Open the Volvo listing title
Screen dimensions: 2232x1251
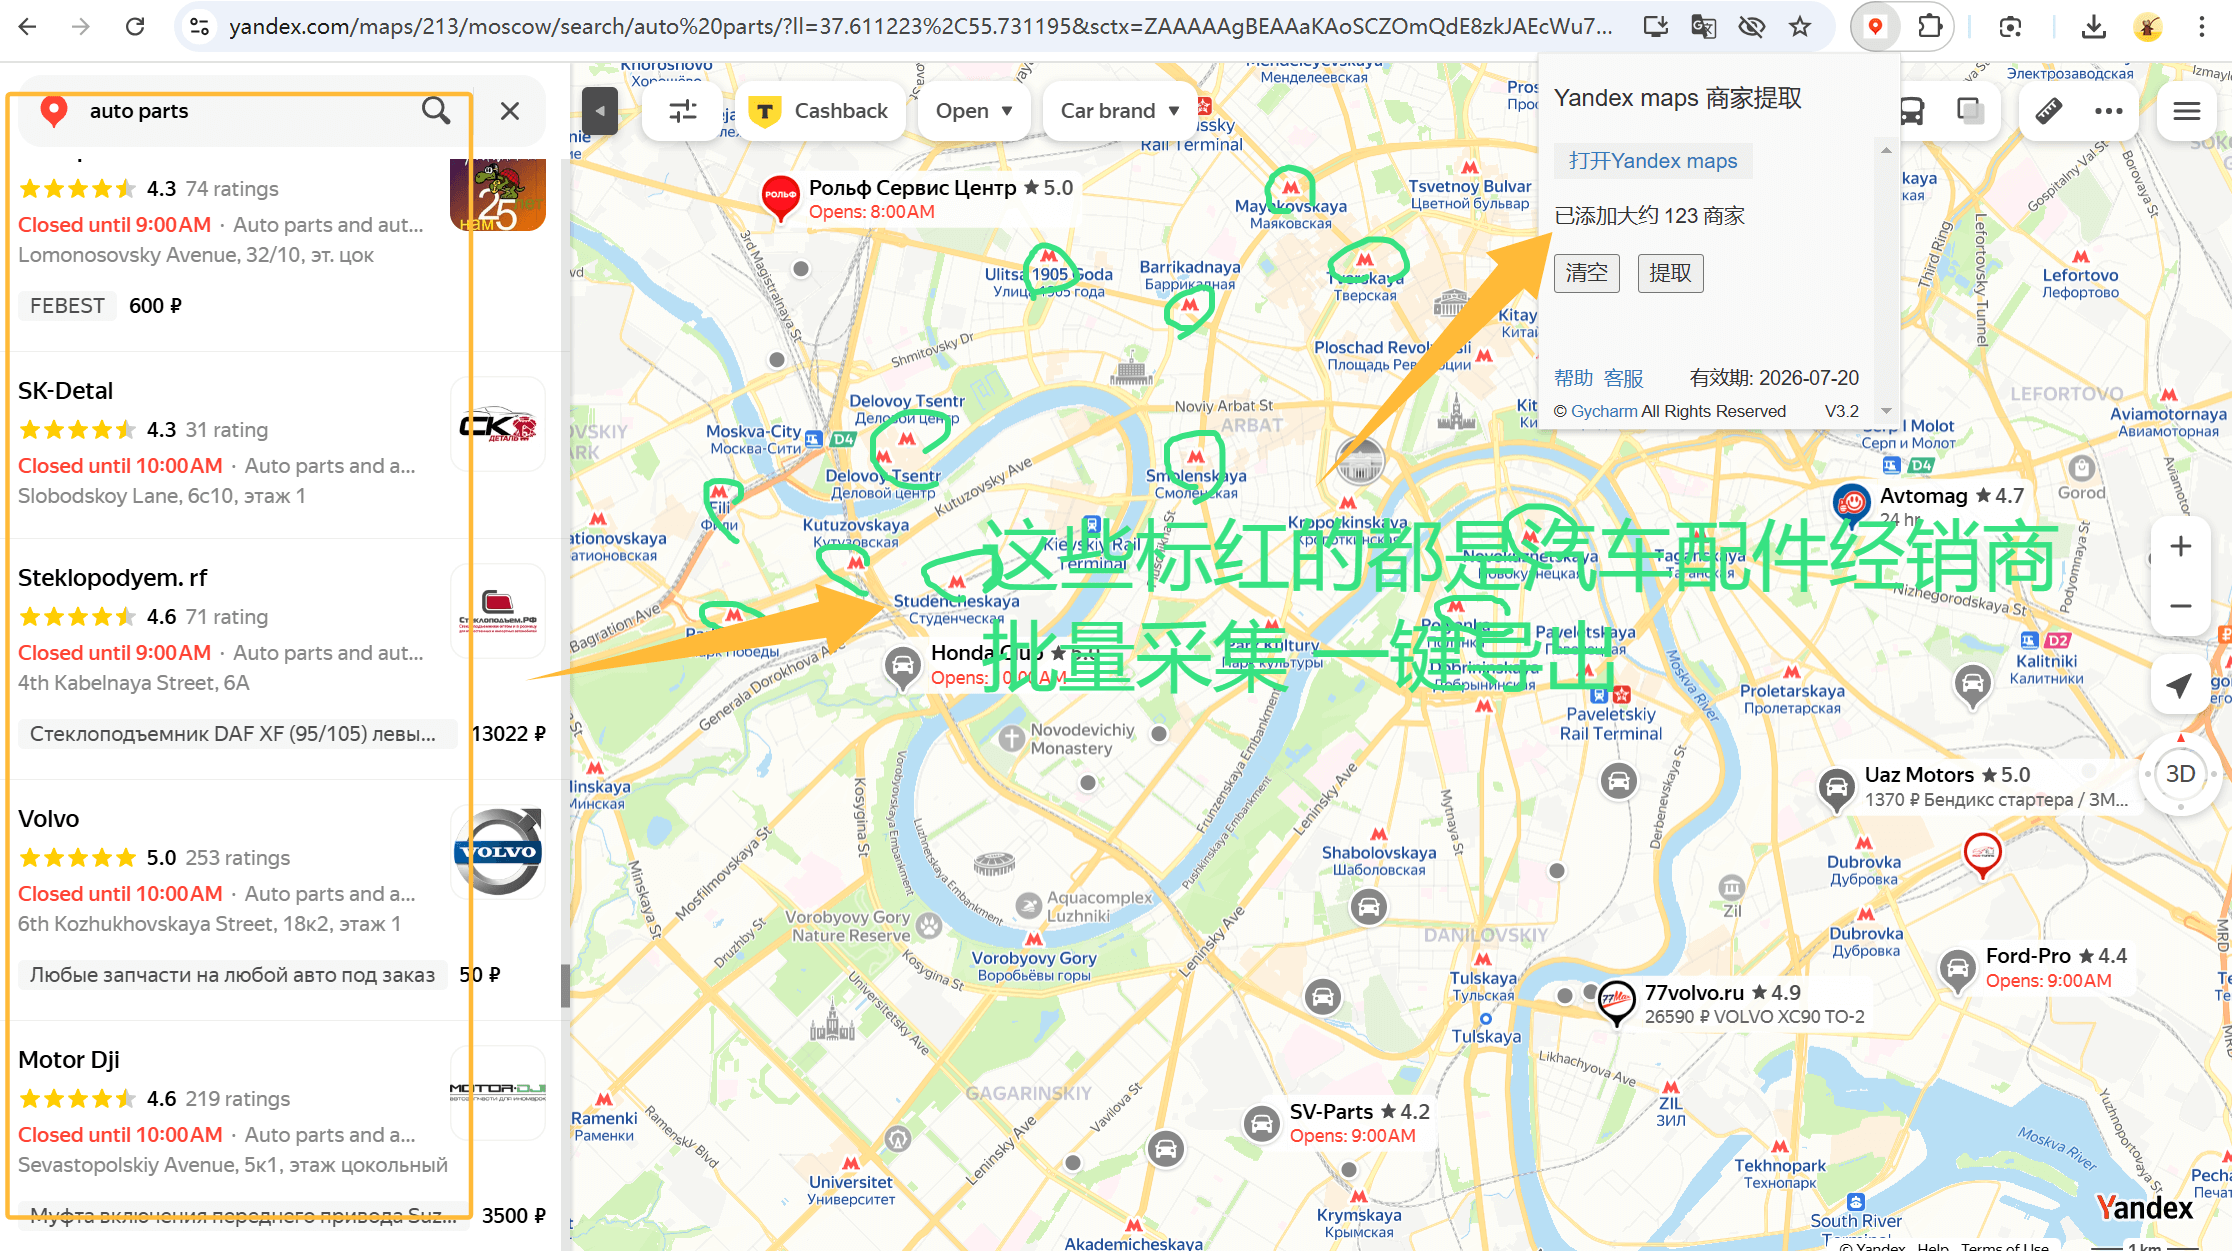click(48, 819)
